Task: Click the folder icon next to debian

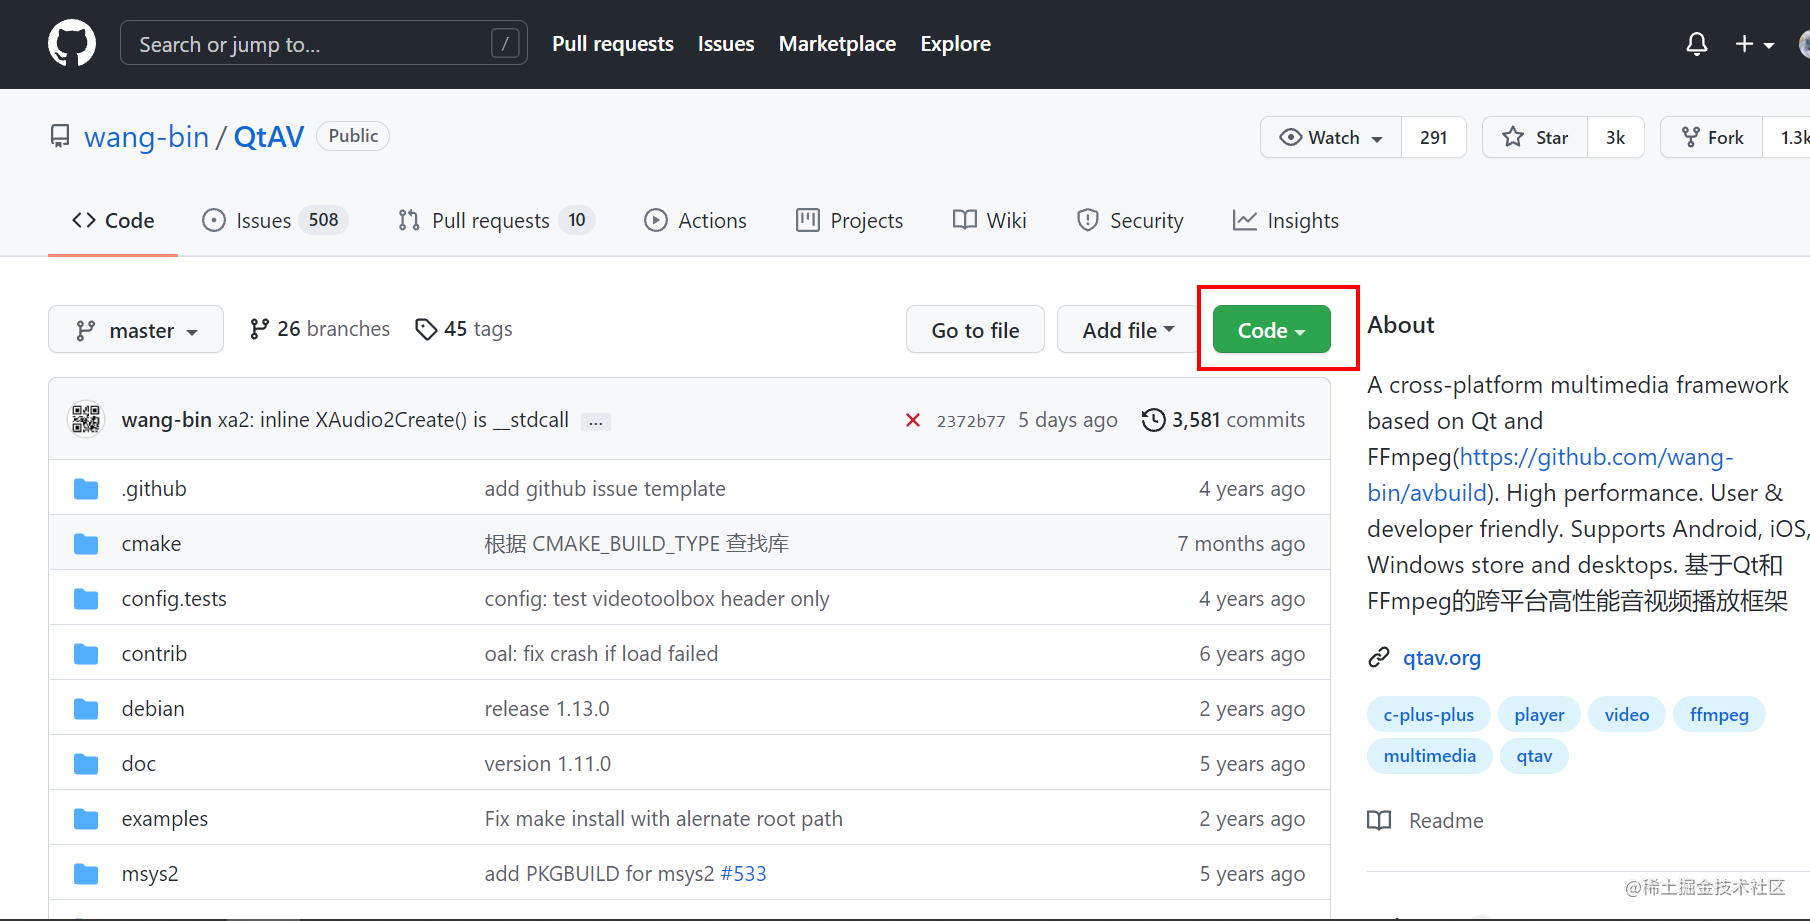Action: 86,708
